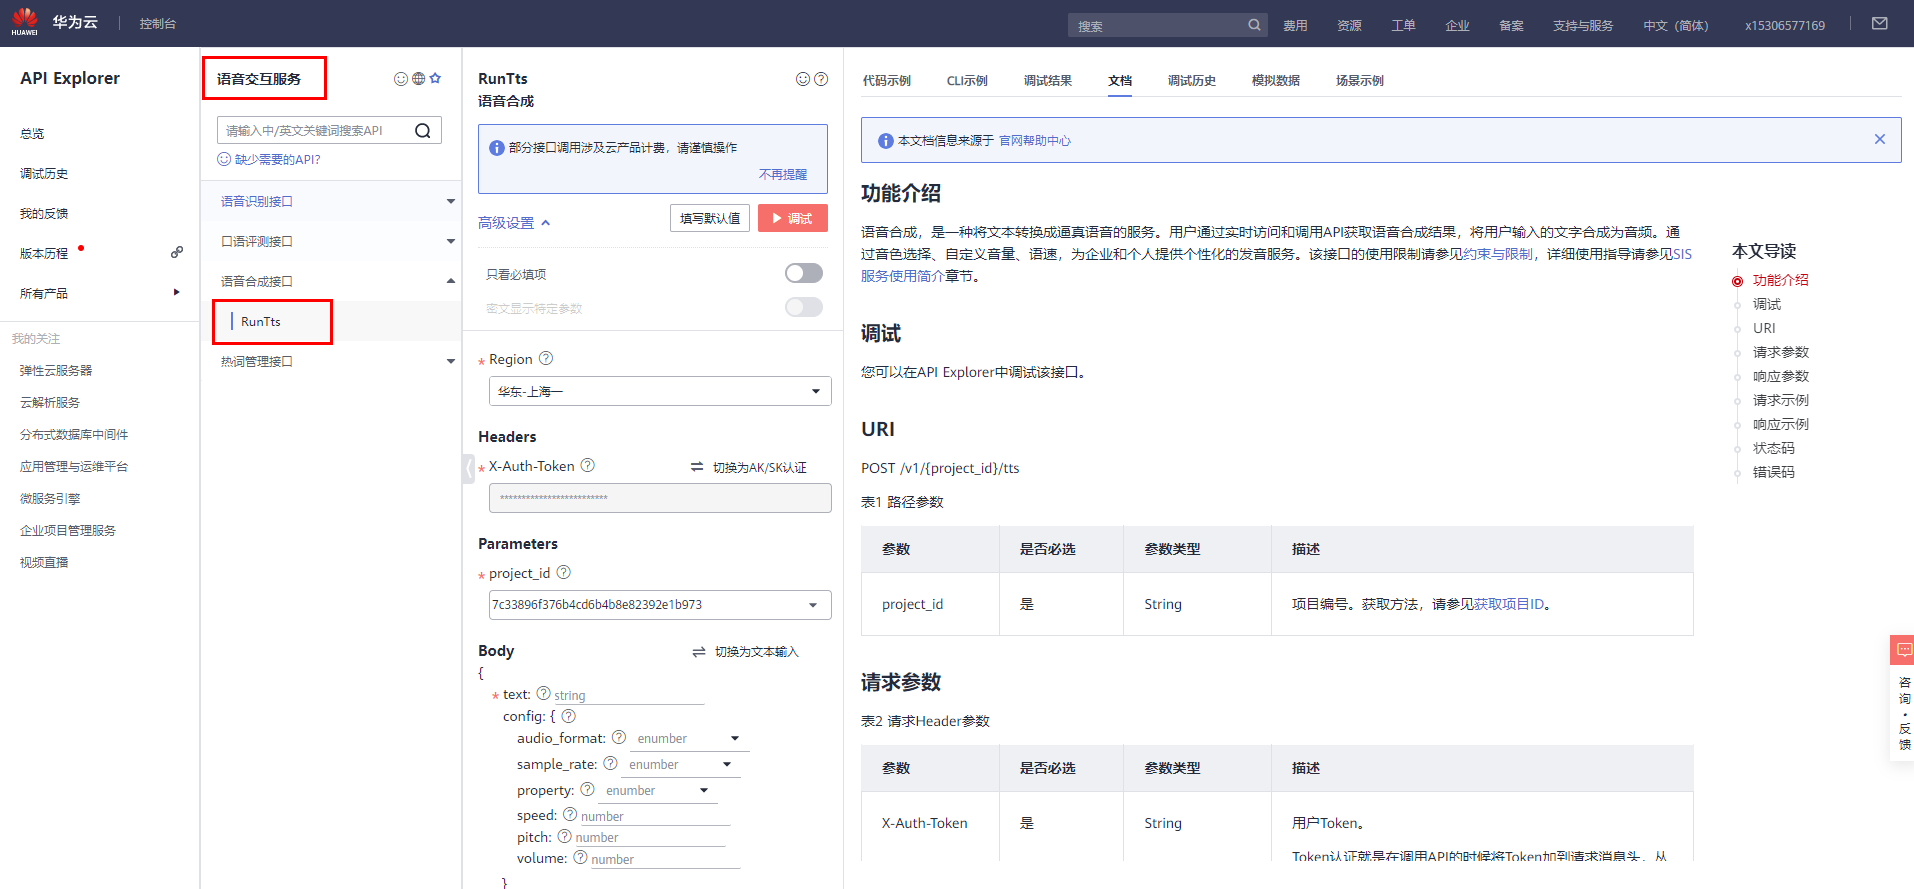Click the help icon next to project_id

tap(564, 572)
